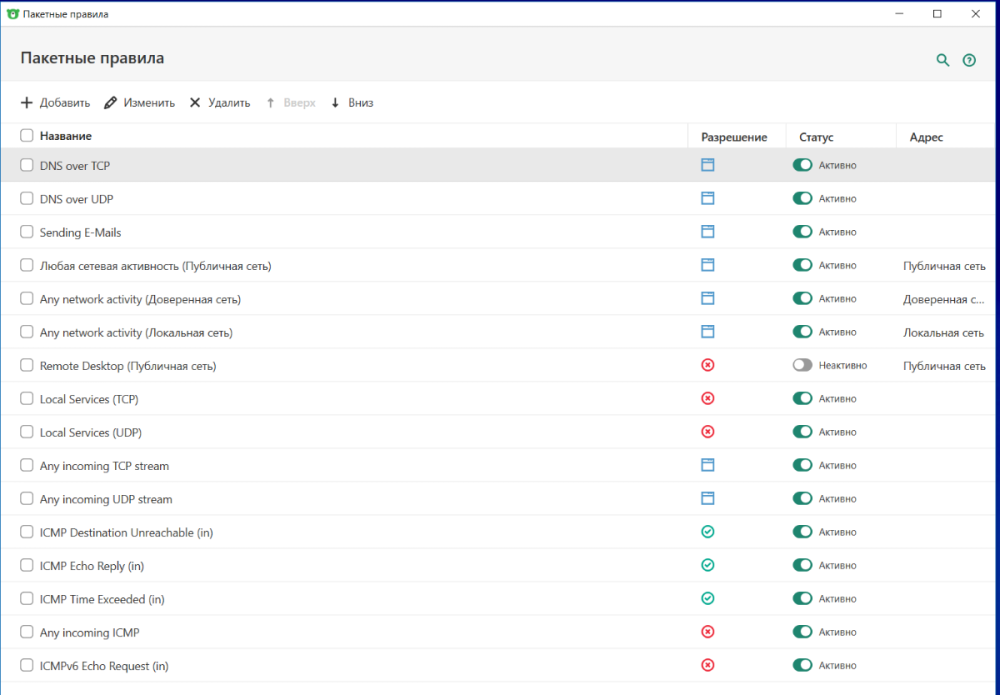Image resolution: width=1000 pixels, height=695 pixels.
Task: Click the permission icon for DNS over TCP
Action: (x=708, y=165)
